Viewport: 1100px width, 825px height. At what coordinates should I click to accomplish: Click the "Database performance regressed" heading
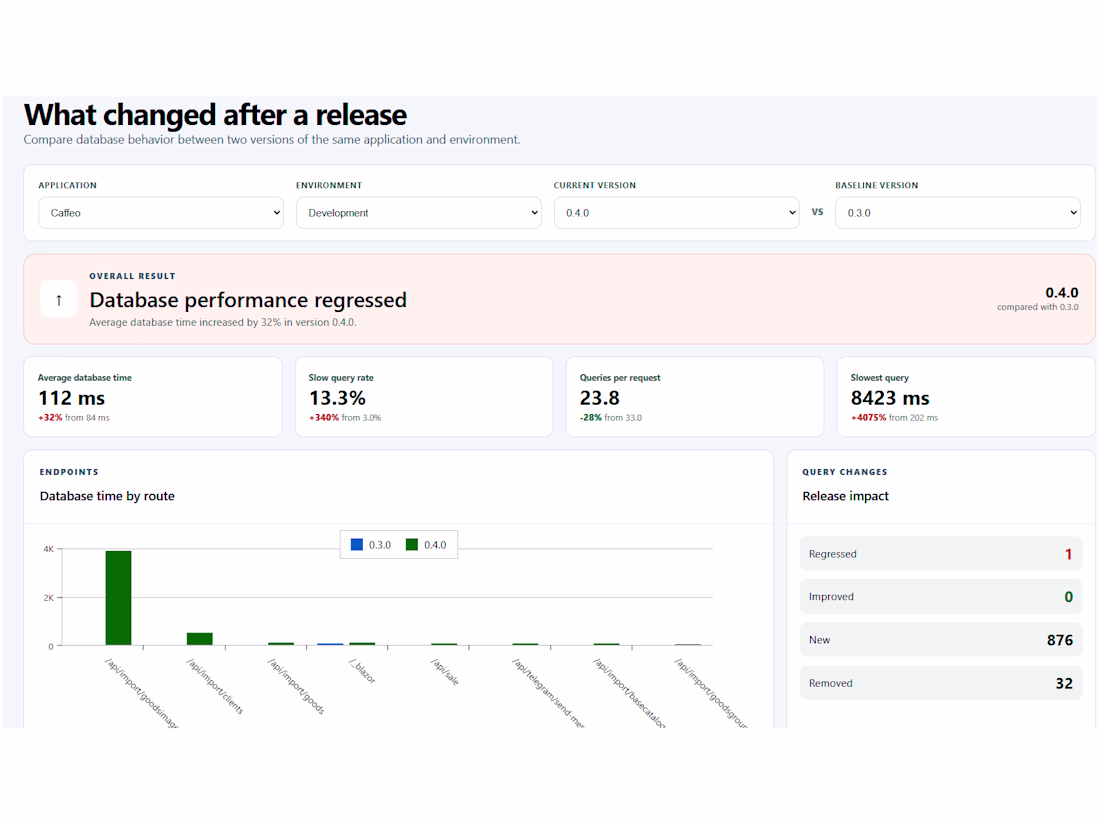click(x=248, y=300)
